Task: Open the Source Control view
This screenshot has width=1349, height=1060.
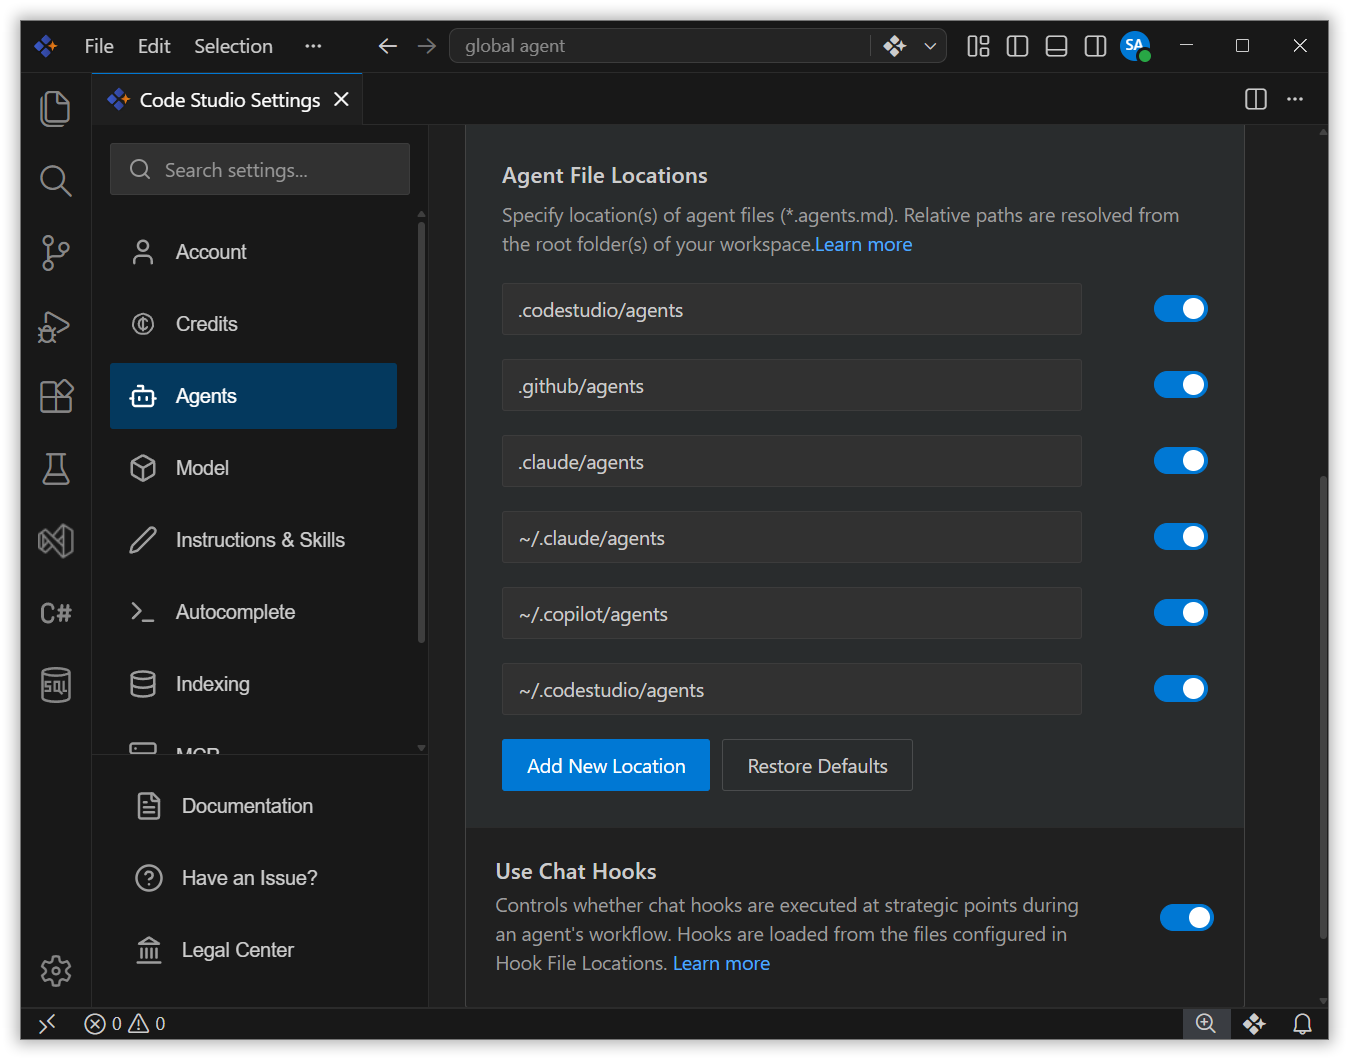Action: (55, 253)
